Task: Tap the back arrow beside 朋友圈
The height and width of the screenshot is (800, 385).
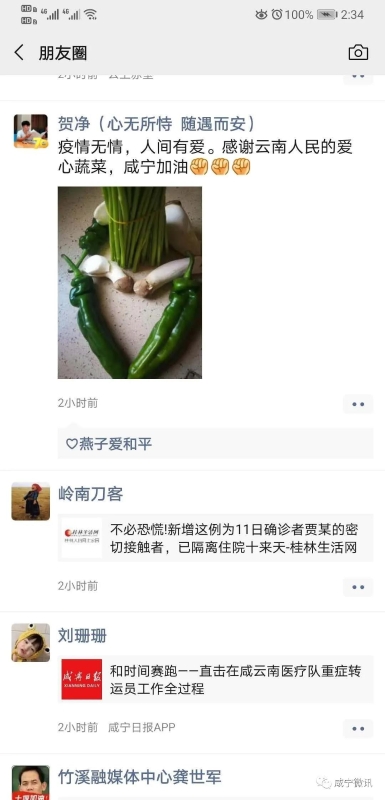Action: [19, 53]
